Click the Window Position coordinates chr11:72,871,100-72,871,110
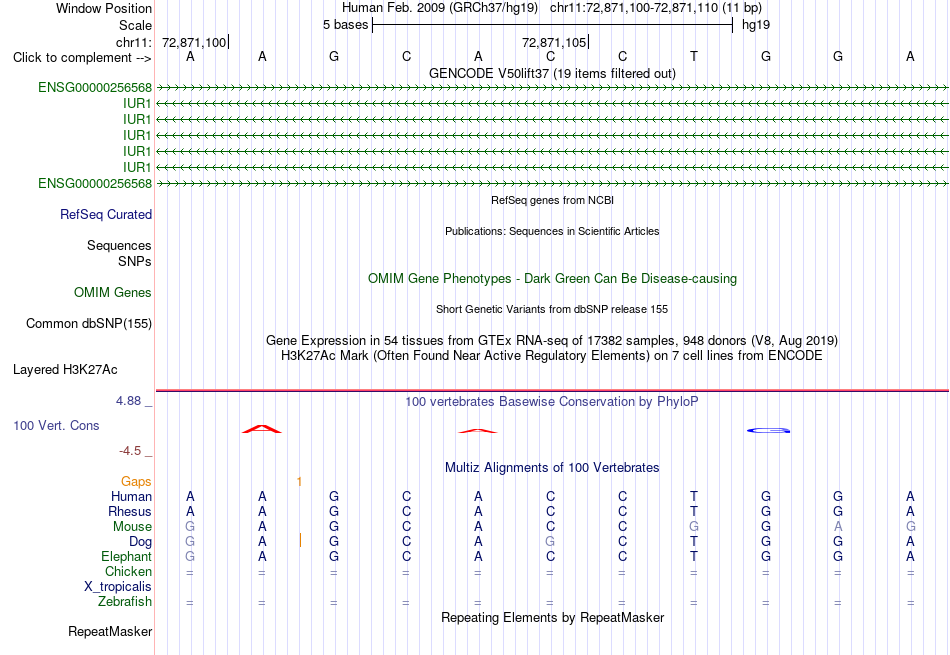Screen dimensions: 950x655 click(x=634, y=8)
